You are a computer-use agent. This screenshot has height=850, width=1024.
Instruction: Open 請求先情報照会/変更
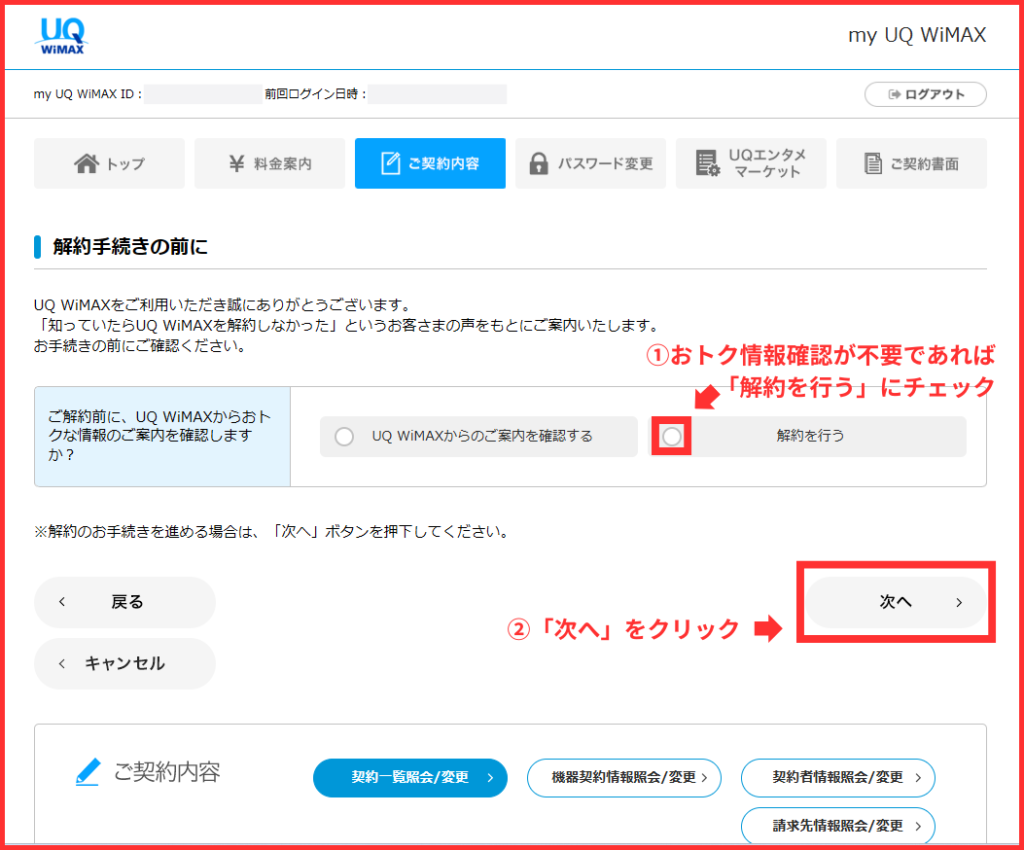pyautogui.click(x=838, y=826)
